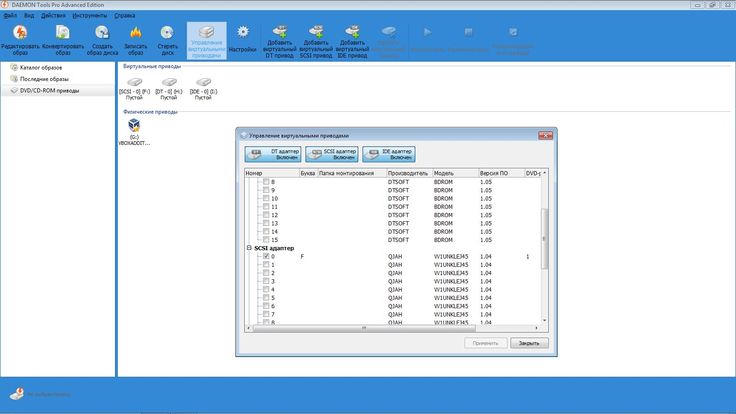Add a virtual DT drive
Image resolution: width=736 pixels, height=414 pixels.
coord(279,41)
